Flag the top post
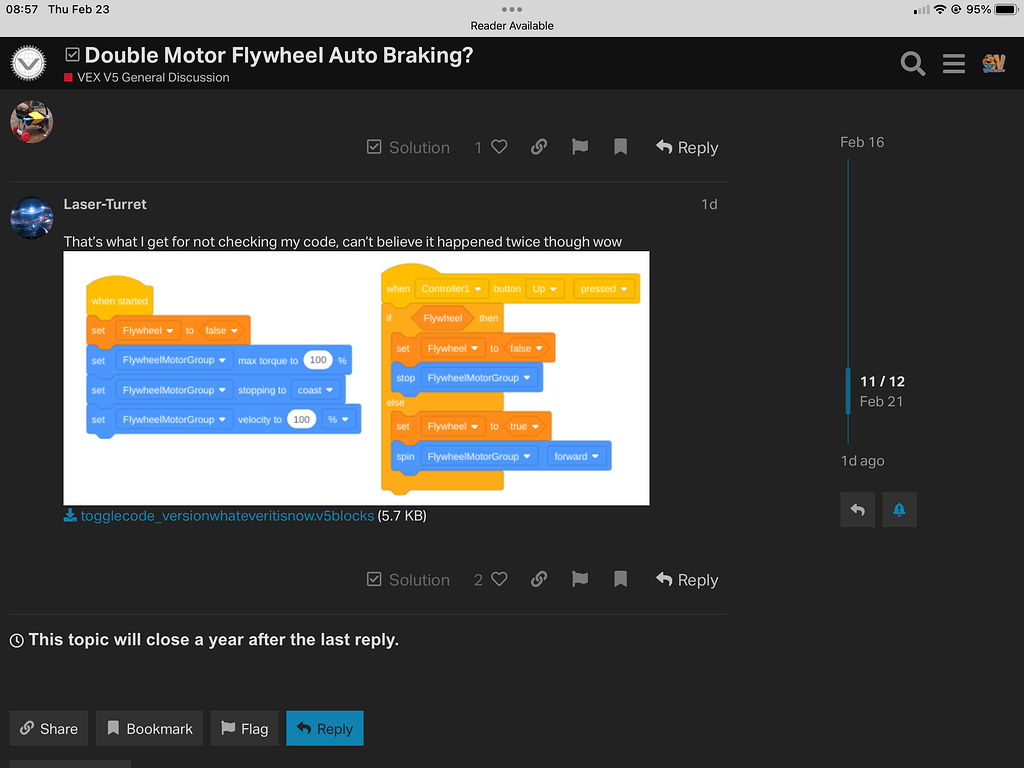 pyautogui.click(x=579, y=147)
